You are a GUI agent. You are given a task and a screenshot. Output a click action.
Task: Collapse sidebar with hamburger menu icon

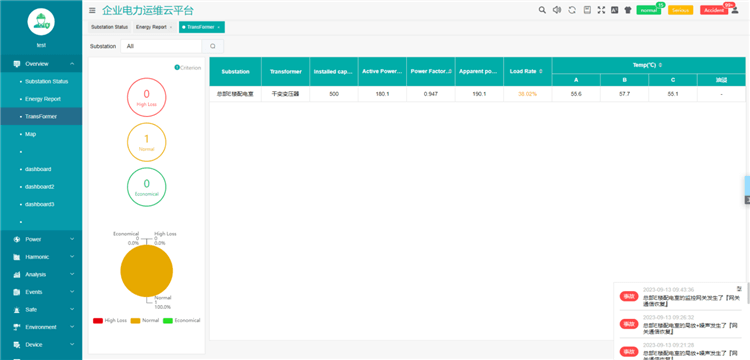point(92,11)
